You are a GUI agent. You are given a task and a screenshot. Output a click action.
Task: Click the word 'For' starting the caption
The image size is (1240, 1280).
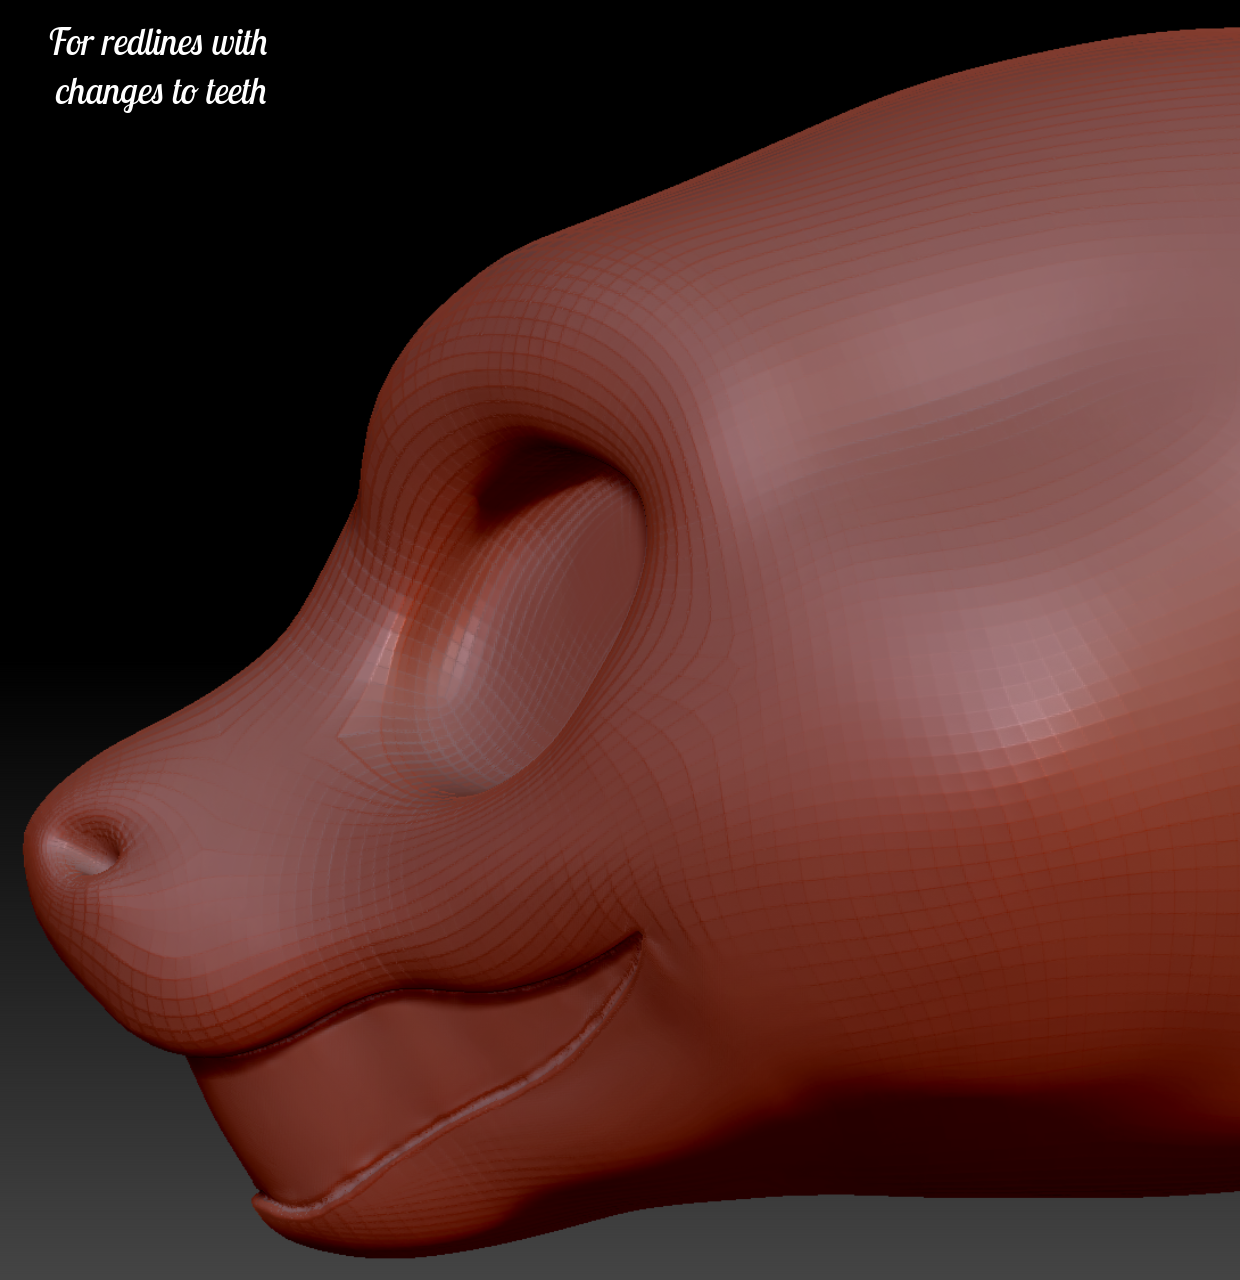click(x=71, y=43)
